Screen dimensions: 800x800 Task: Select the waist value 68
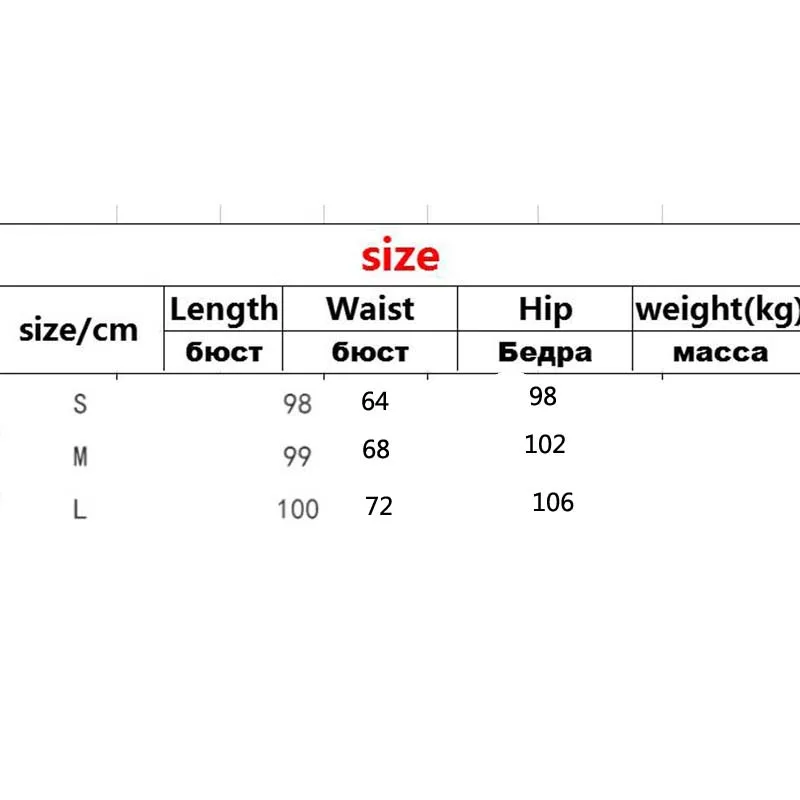pos(376,449)
